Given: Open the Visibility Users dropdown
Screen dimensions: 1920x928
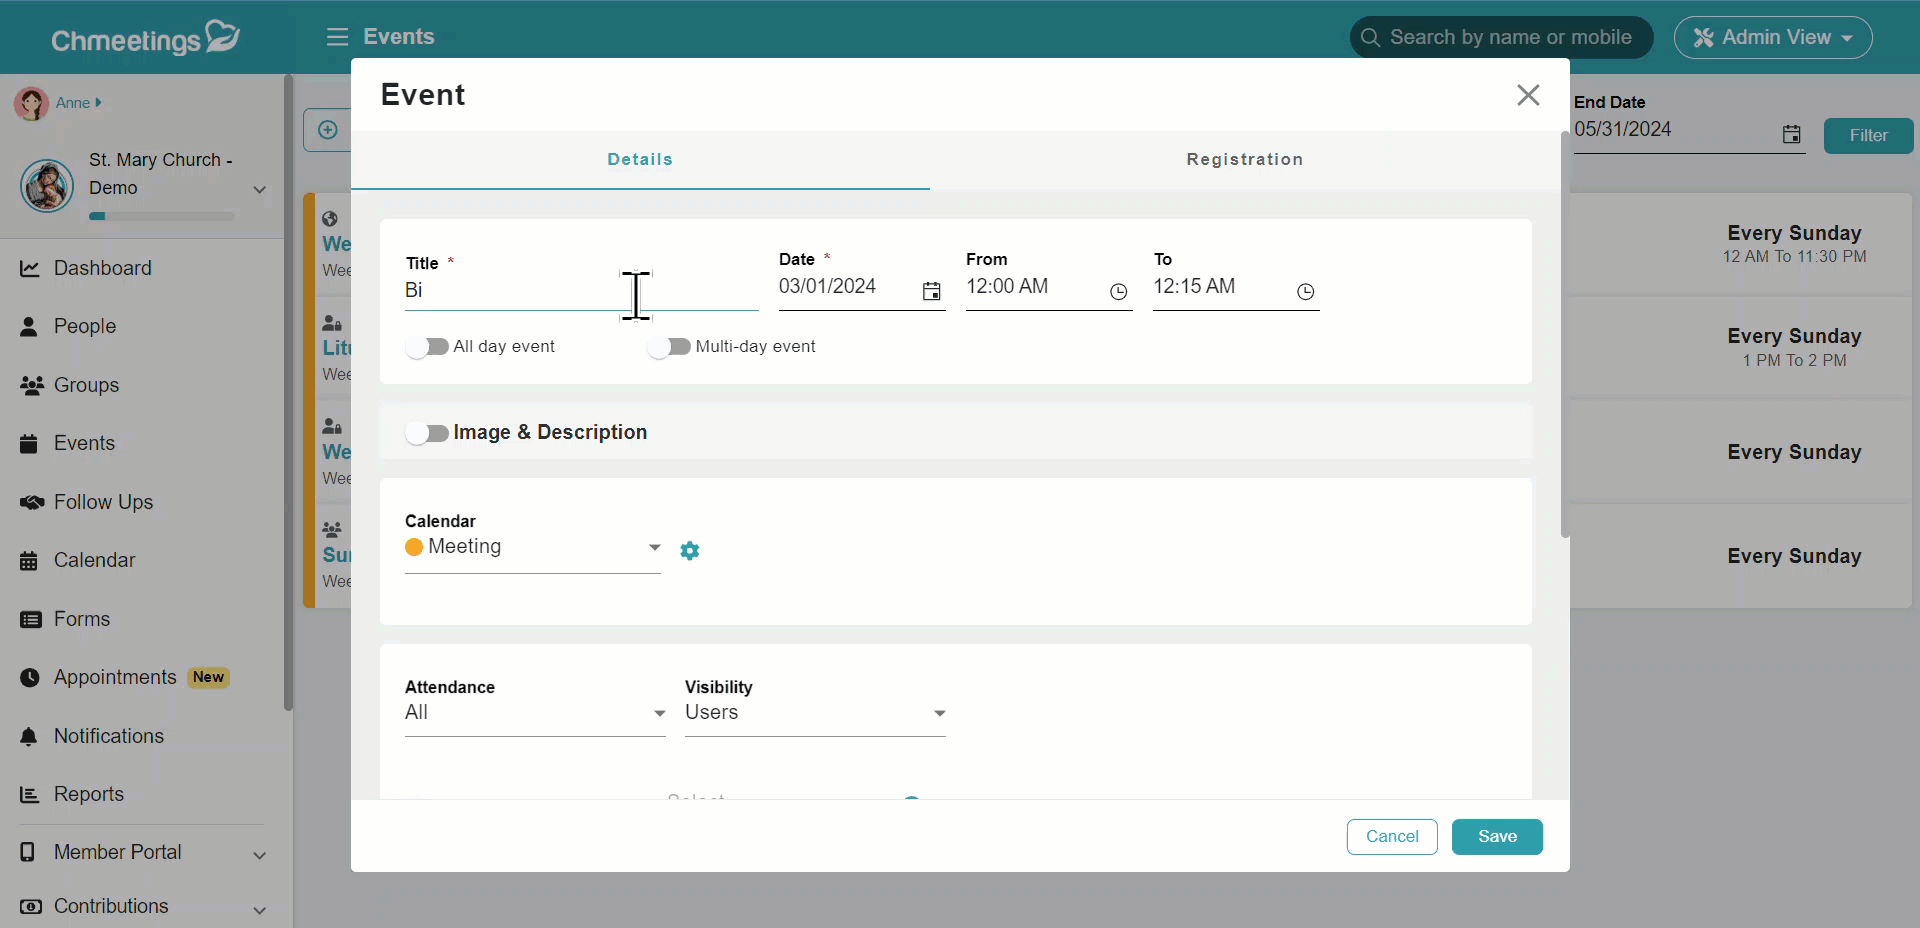Looking at the screenshot, I should tap(815, 713).
